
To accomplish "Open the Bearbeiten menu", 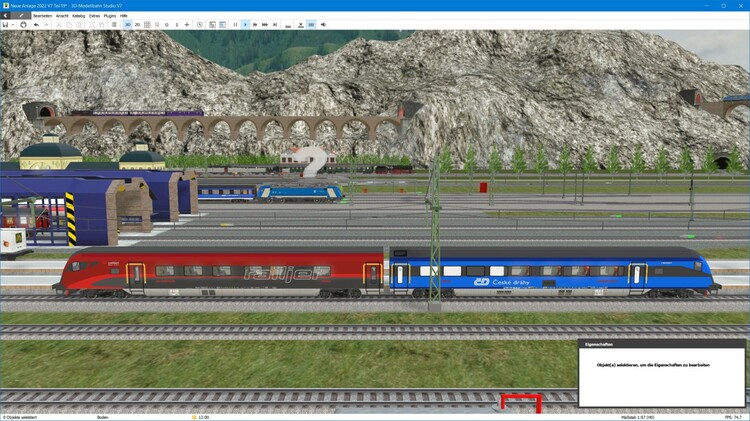I will 43,16.
